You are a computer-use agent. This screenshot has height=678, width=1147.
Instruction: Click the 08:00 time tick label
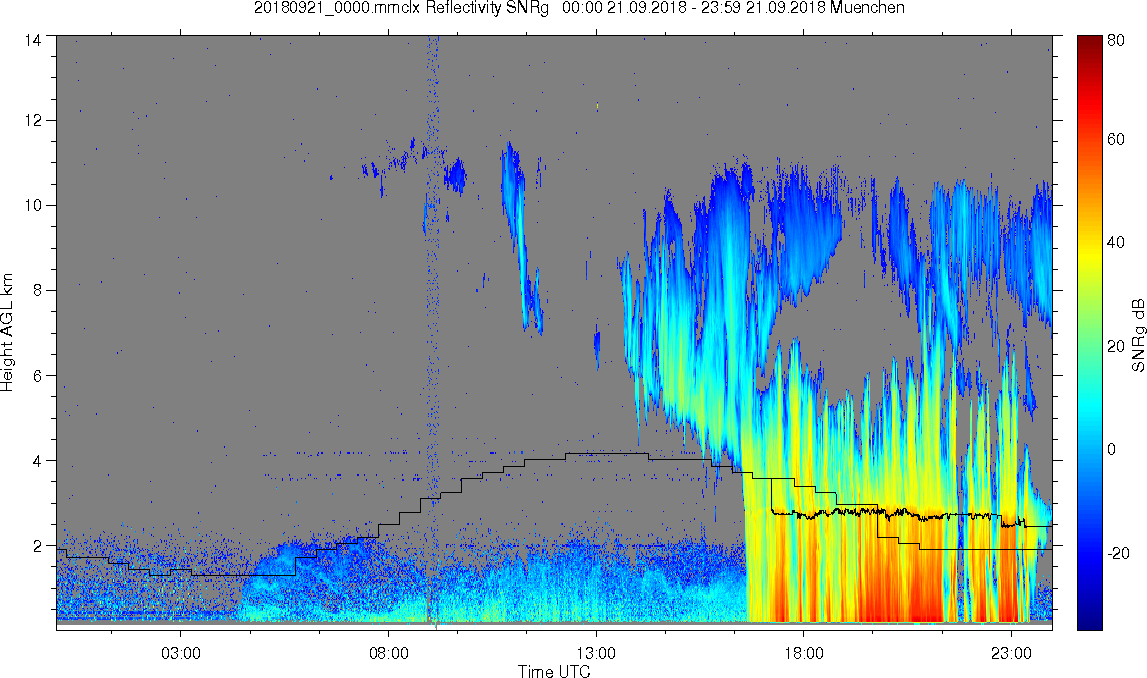pyautogui.click(x=388, y=653)
